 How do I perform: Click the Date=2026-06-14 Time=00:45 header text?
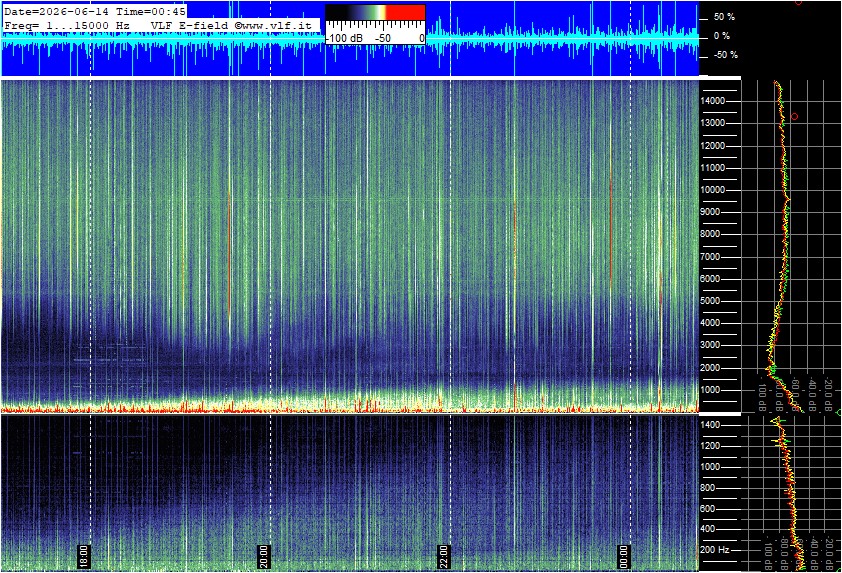click(x=95, y=11)
